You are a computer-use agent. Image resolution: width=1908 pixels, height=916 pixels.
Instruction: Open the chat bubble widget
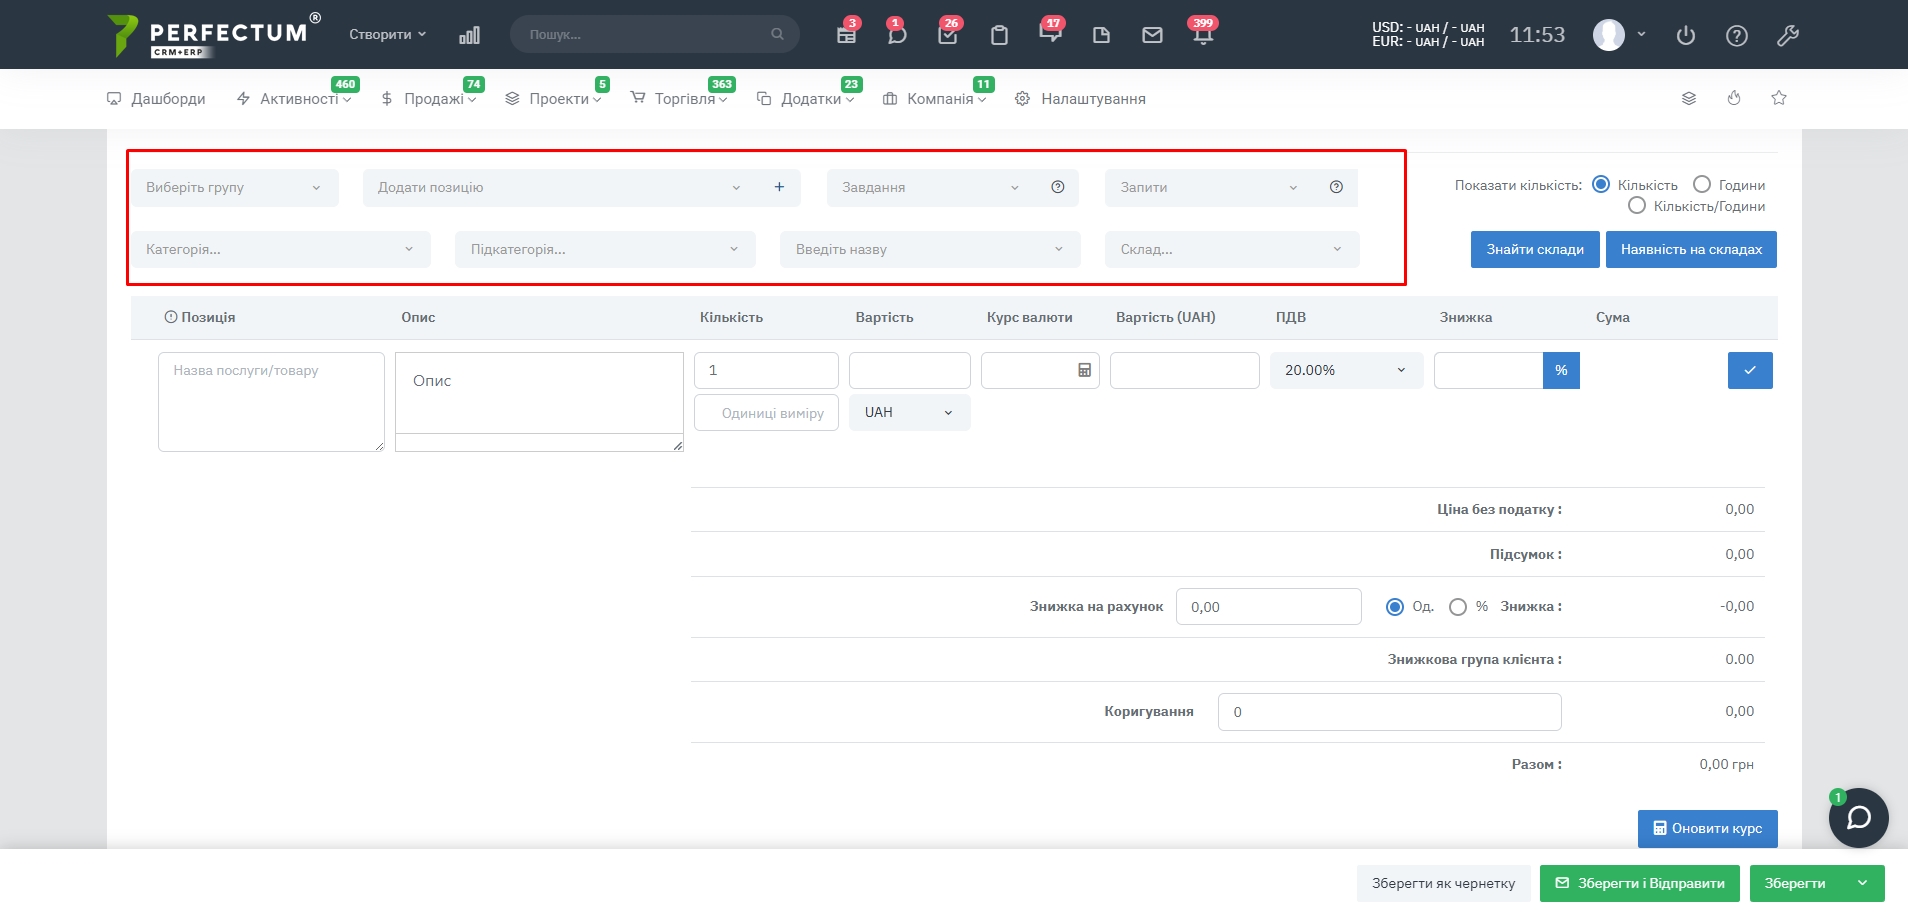1858,818
